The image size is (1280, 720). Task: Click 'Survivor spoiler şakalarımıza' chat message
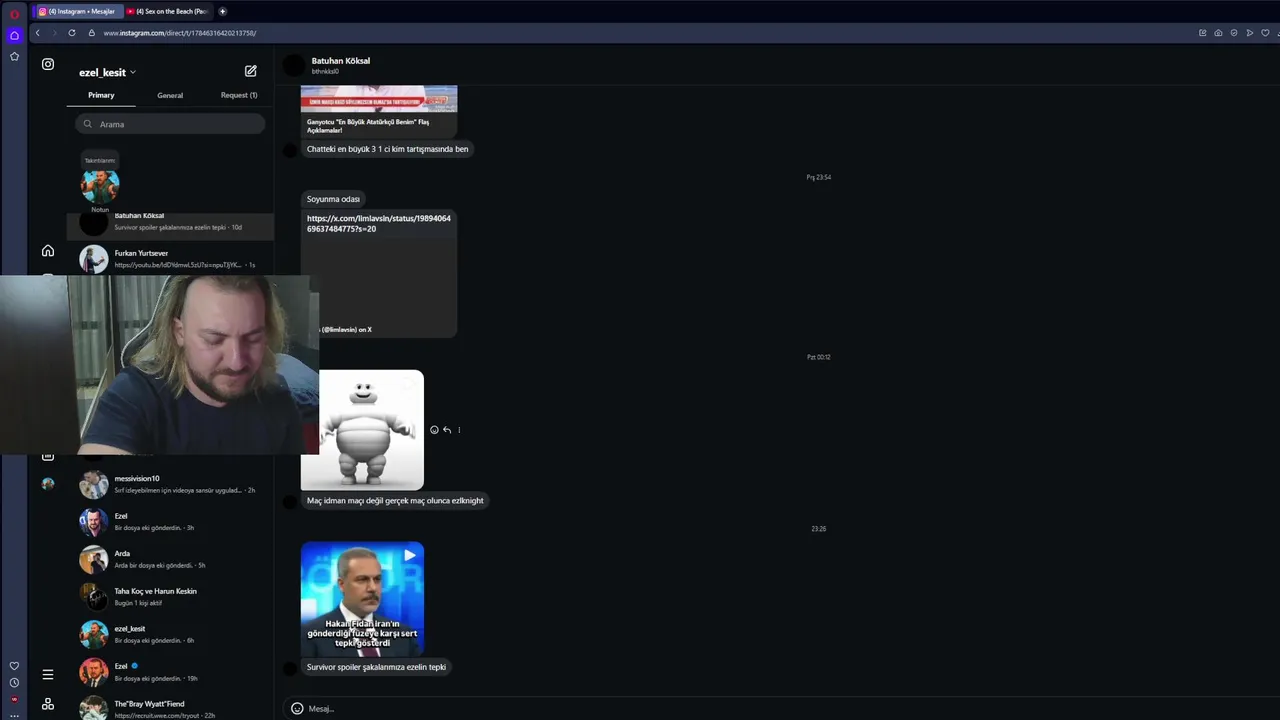coord(376,667)
